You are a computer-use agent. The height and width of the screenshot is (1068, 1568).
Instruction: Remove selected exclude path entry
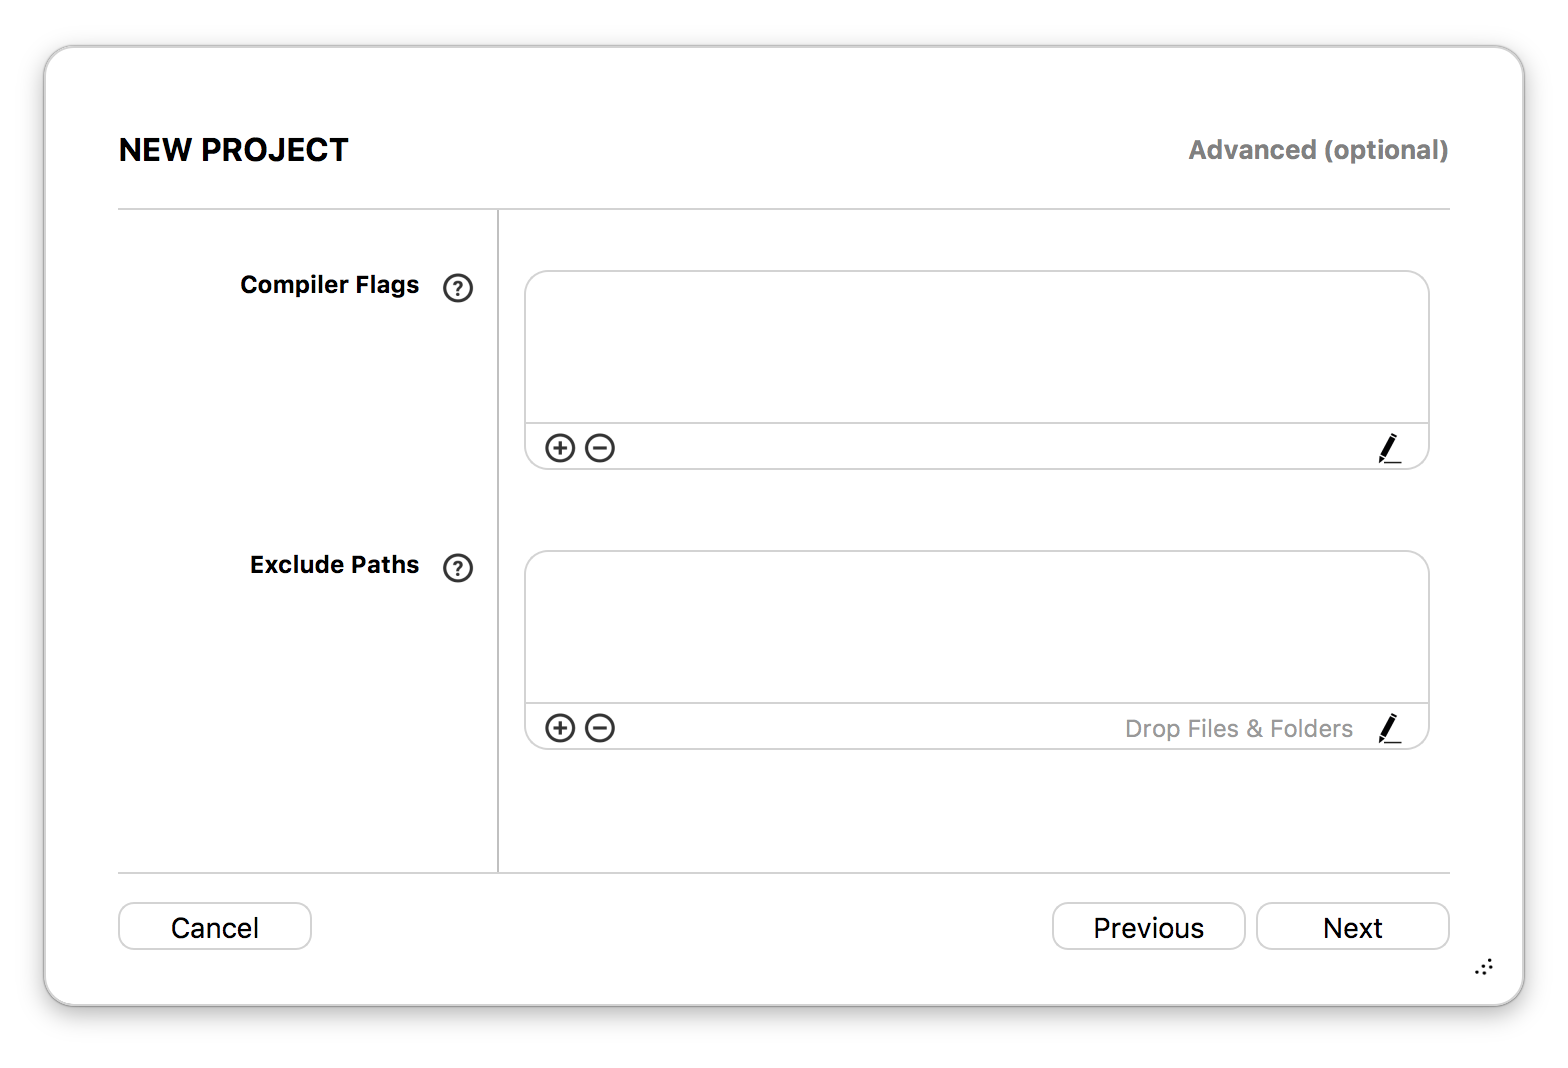pos(600,728)
